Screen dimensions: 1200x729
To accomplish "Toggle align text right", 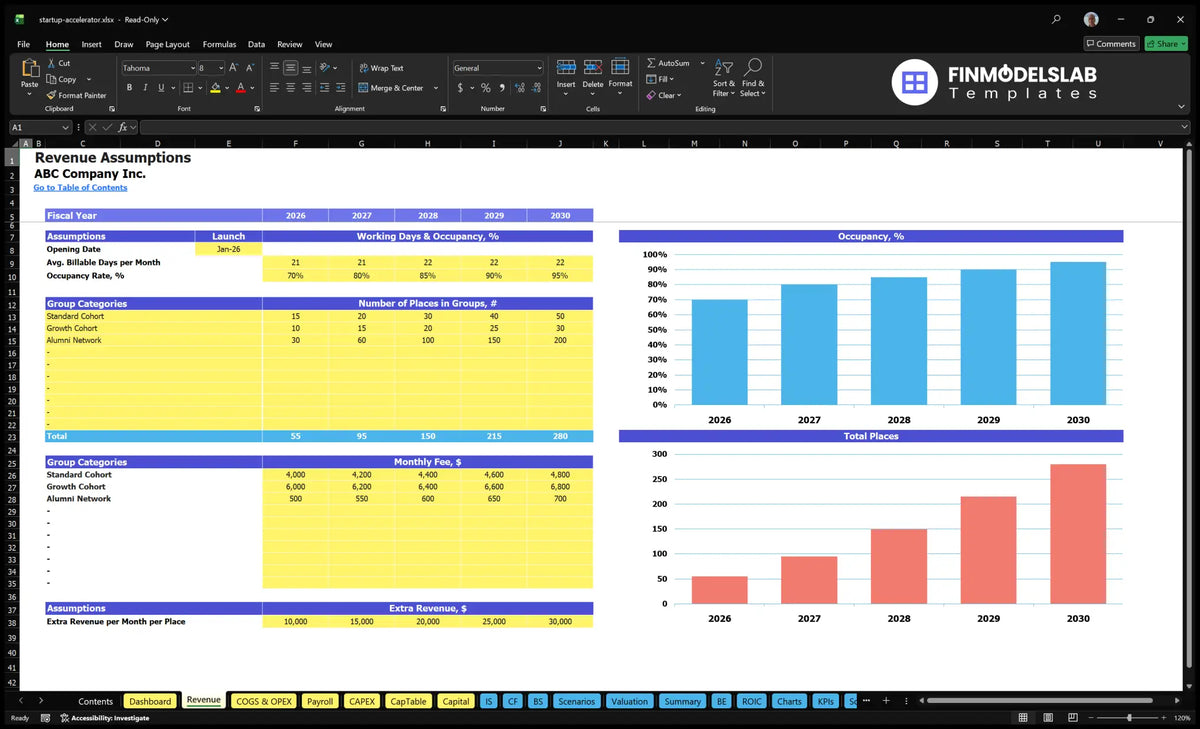I will pyautogui.click(x=307, y=88).
